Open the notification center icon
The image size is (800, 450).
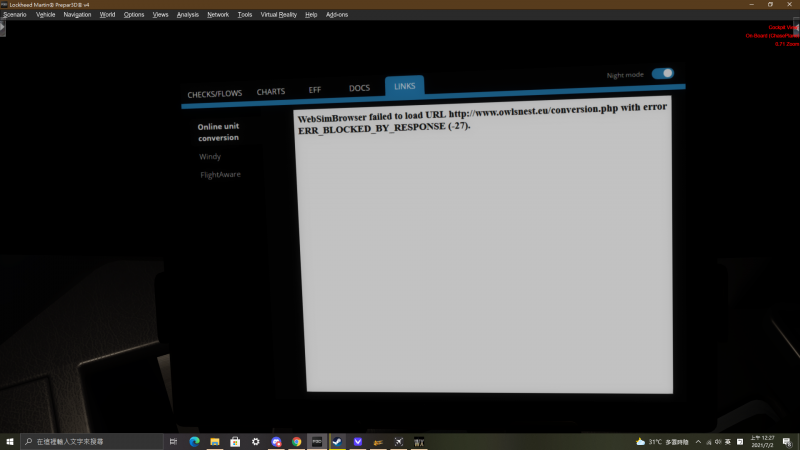[787, 442]
